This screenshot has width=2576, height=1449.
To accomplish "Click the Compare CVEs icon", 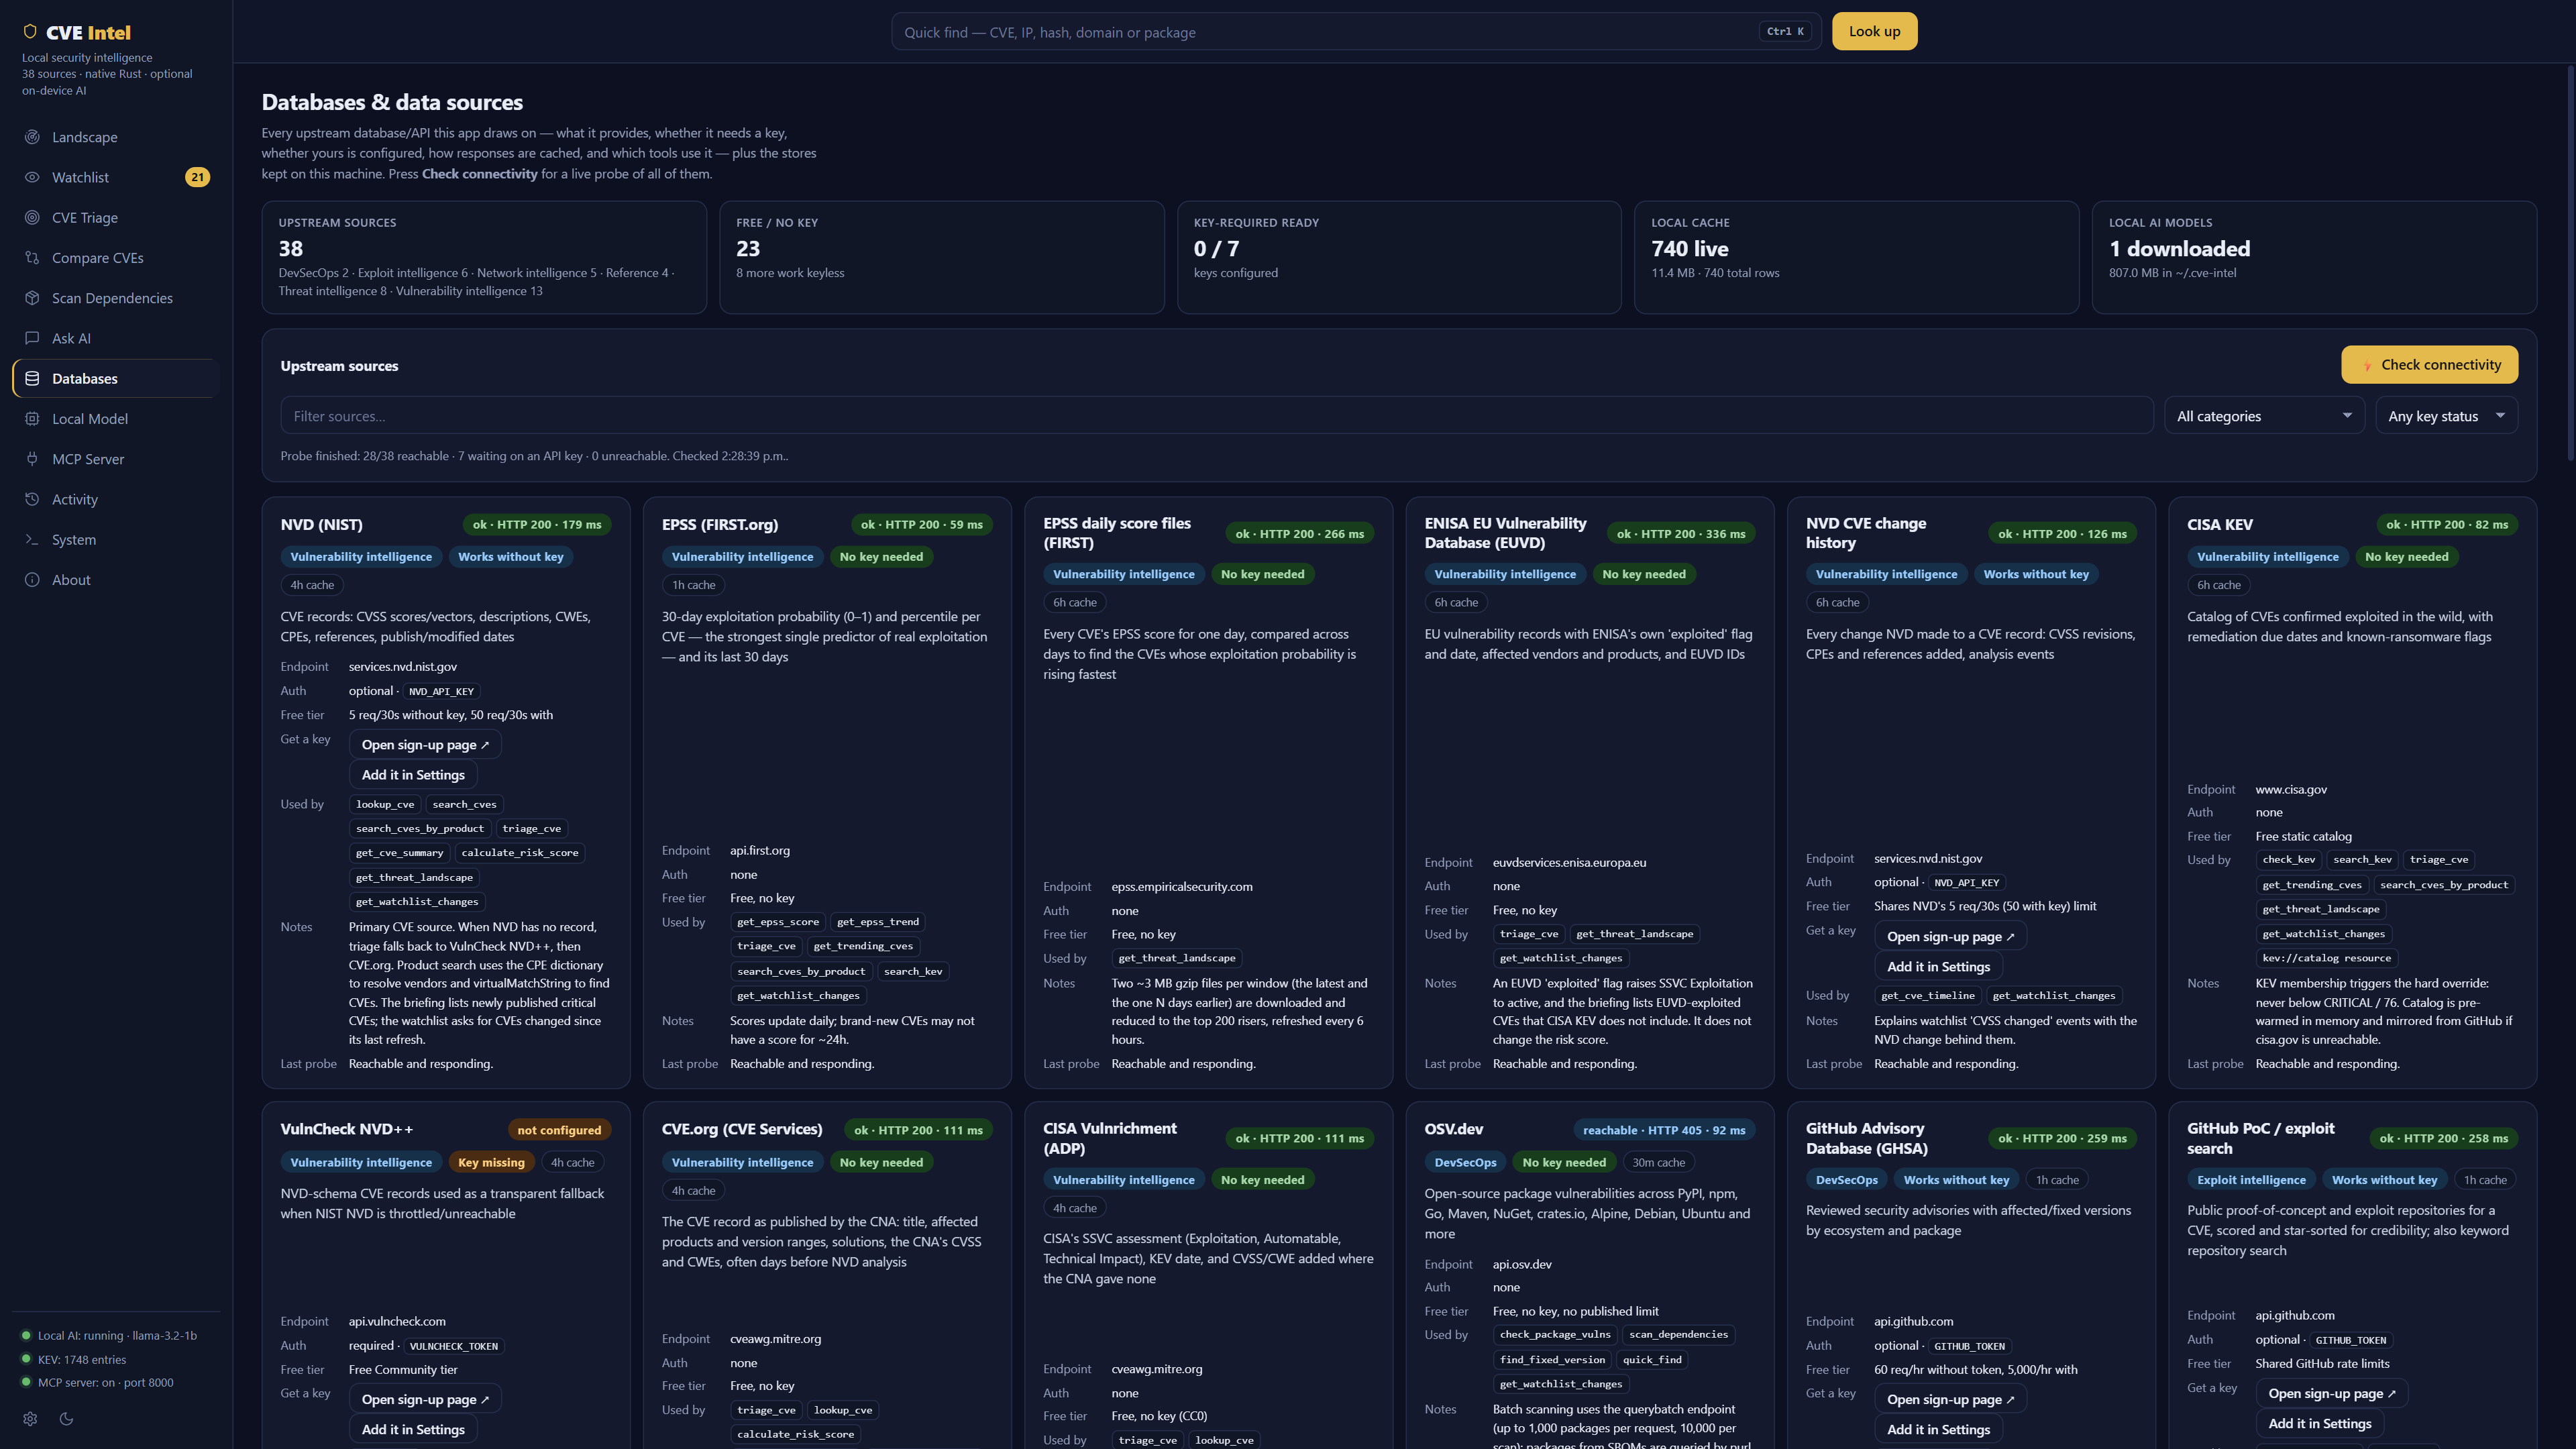I will tap(32, 257).
